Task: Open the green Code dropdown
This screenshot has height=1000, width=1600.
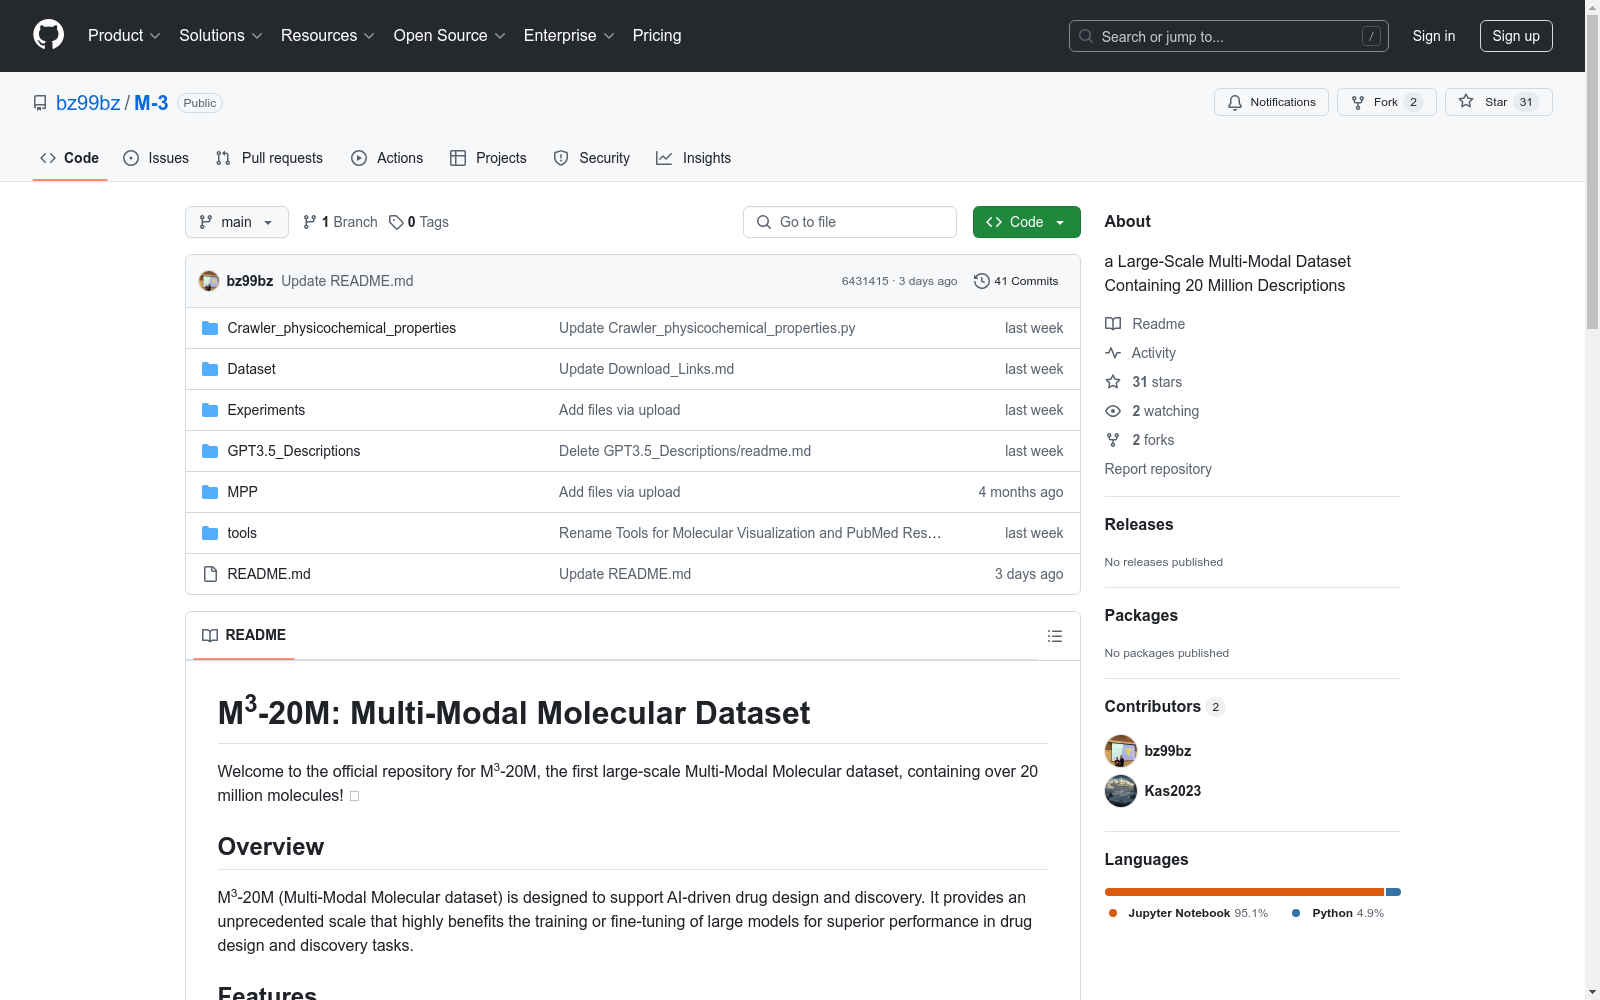Action: click(1026, 222)
